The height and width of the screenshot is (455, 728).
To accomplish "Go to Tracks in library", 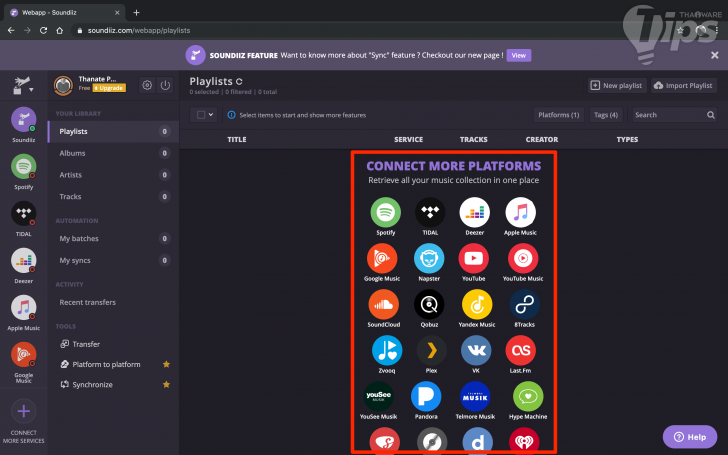I will 114,196.
